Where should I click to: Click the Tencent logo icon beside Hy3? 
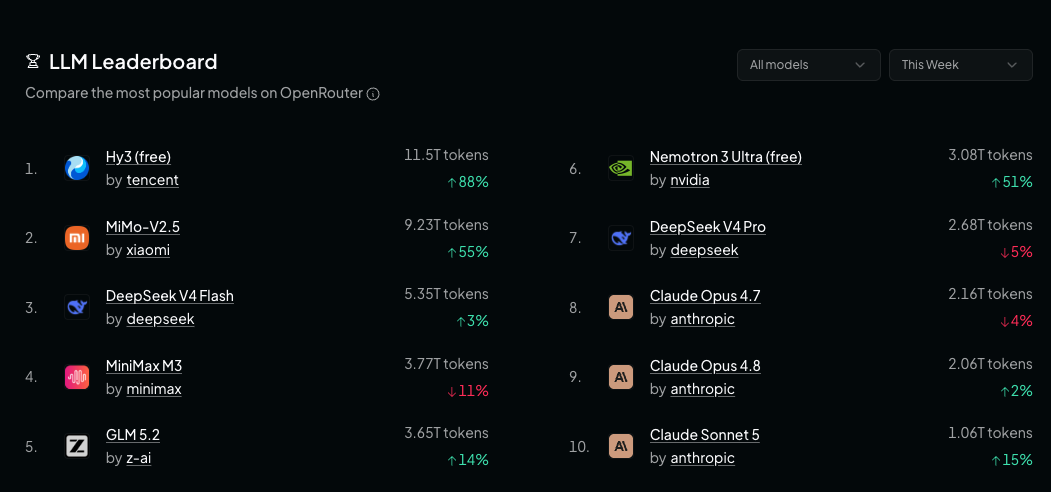tap(77, 168)
